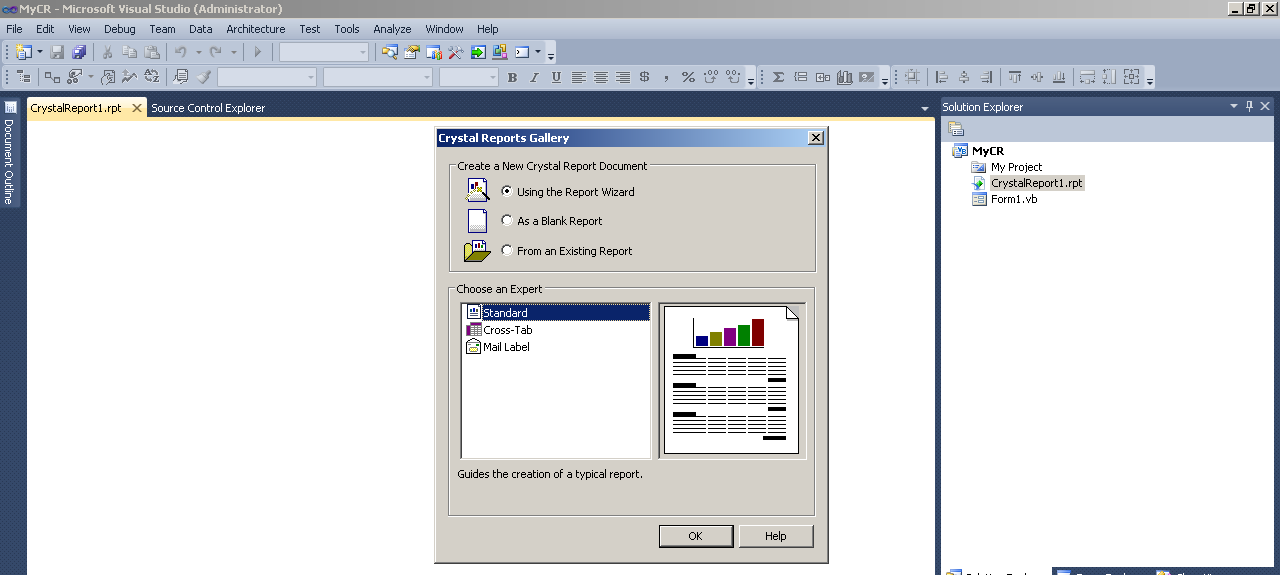Click the Save icon in toolbar
The width and height of the screenshot is (1280, 575).
[x=57, y=52]
